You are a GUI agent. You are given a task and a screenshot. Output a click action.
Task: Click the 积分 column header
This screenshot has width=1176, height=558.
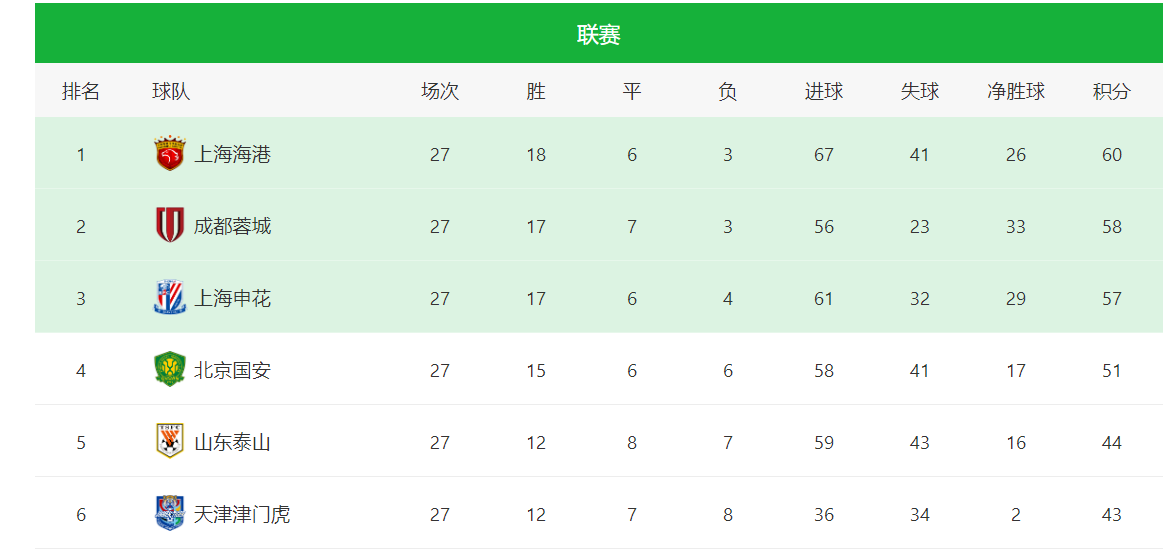(x=1111, y=91)
